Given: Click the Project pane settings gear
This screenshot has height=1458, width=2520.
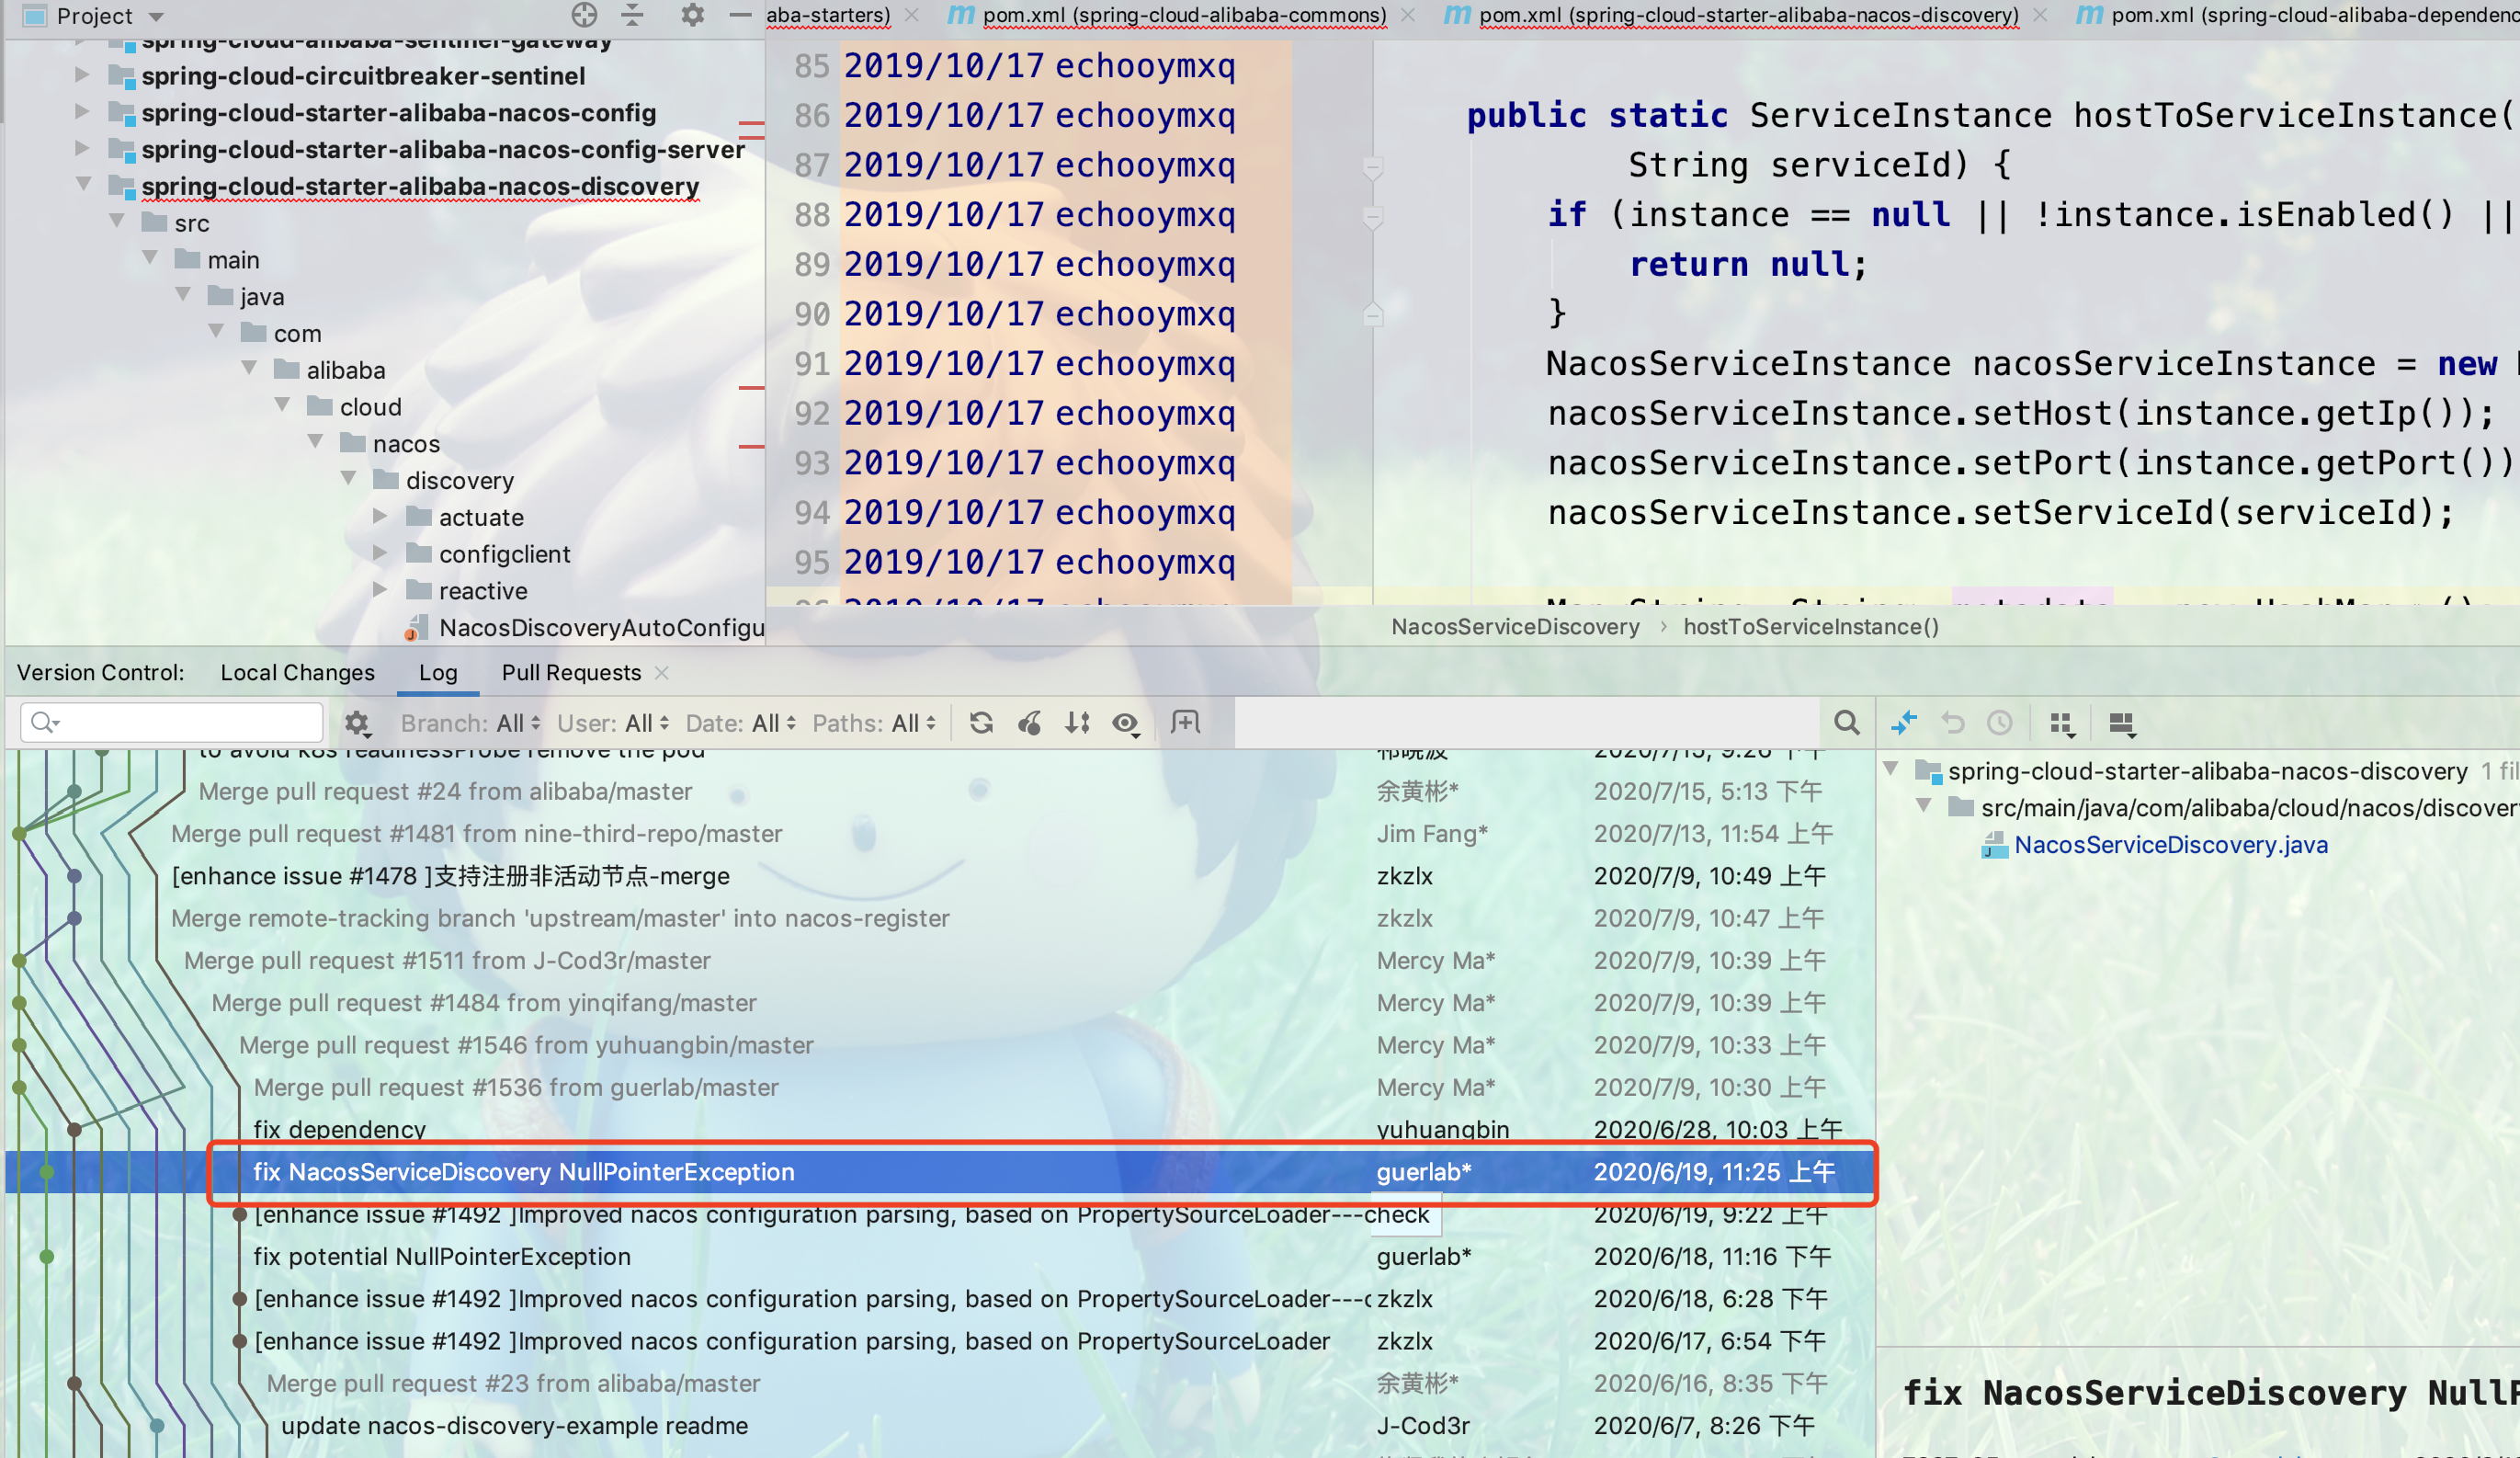Looking at the screenshot, I should point(692,15).
